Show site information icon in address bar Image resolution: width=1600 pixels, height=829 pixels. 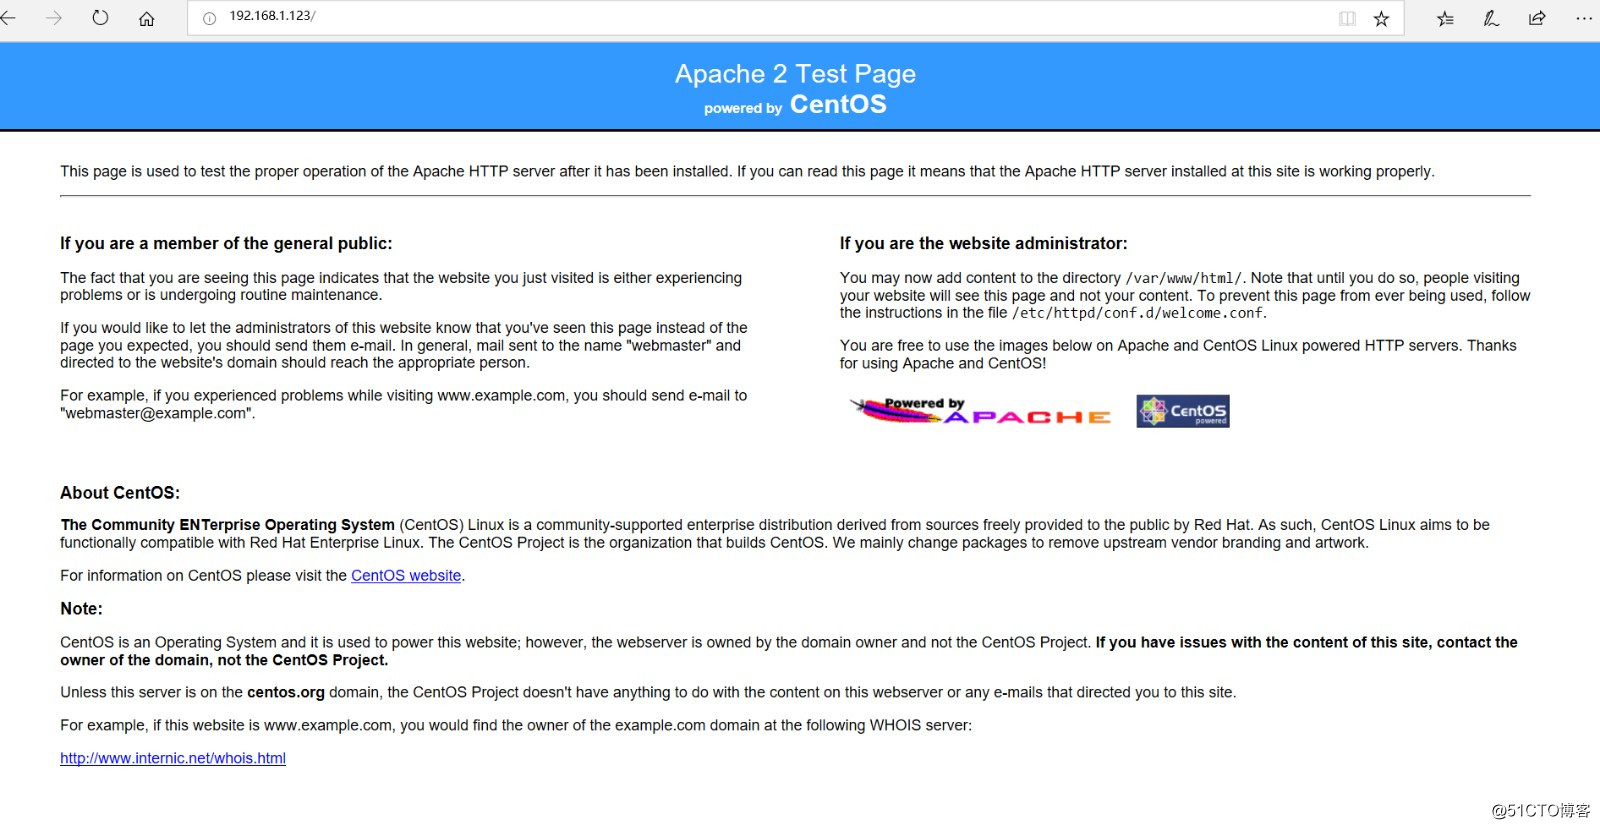coord(209,18)
